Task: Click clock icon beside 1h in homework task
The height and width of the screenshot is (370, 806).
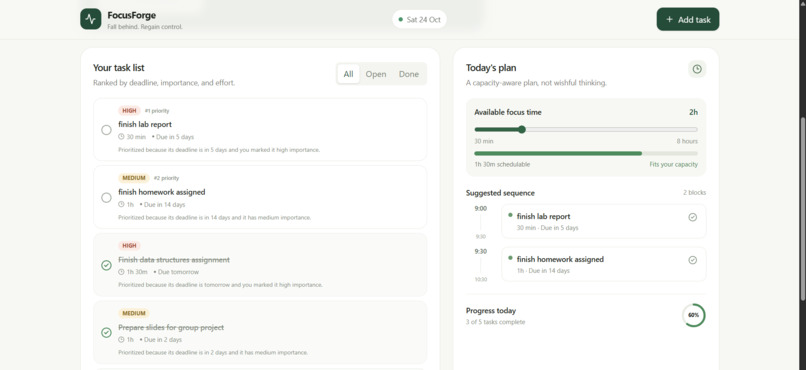Action: (121, 205)
